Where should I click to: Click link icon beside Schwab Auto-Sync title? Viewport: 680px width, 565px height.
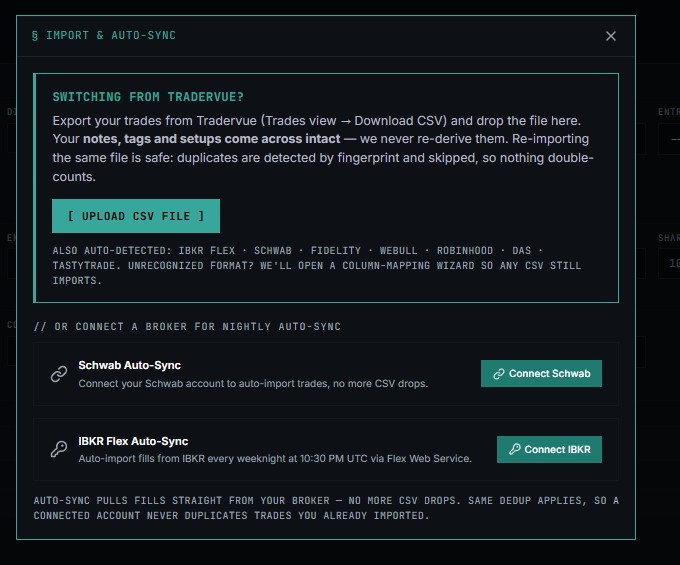59,374
